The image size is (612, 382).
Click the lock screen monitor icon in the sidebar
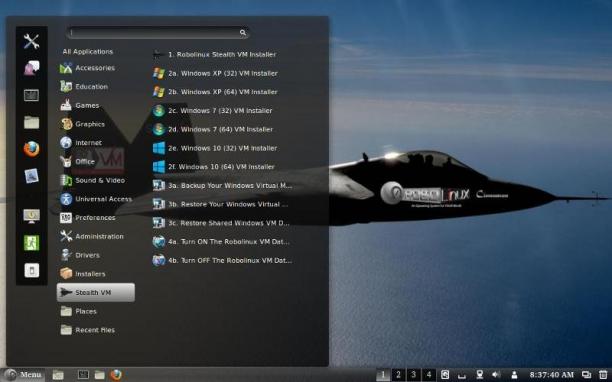click(x=31, y=216)
